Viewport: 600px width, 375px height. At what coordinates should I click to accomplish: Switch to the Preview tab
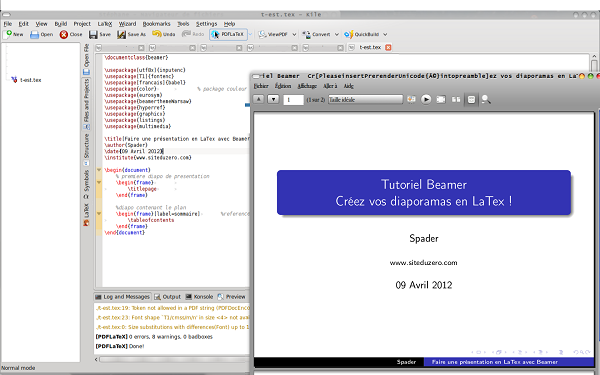232,297
